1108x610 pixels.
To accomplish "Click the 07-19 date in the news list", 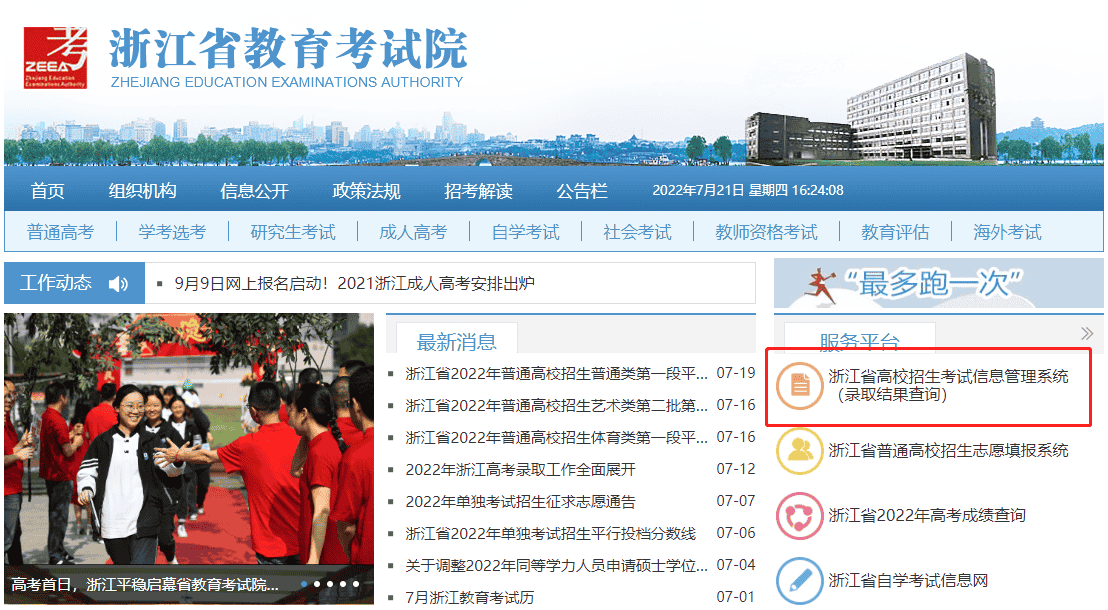I will 736,373.
